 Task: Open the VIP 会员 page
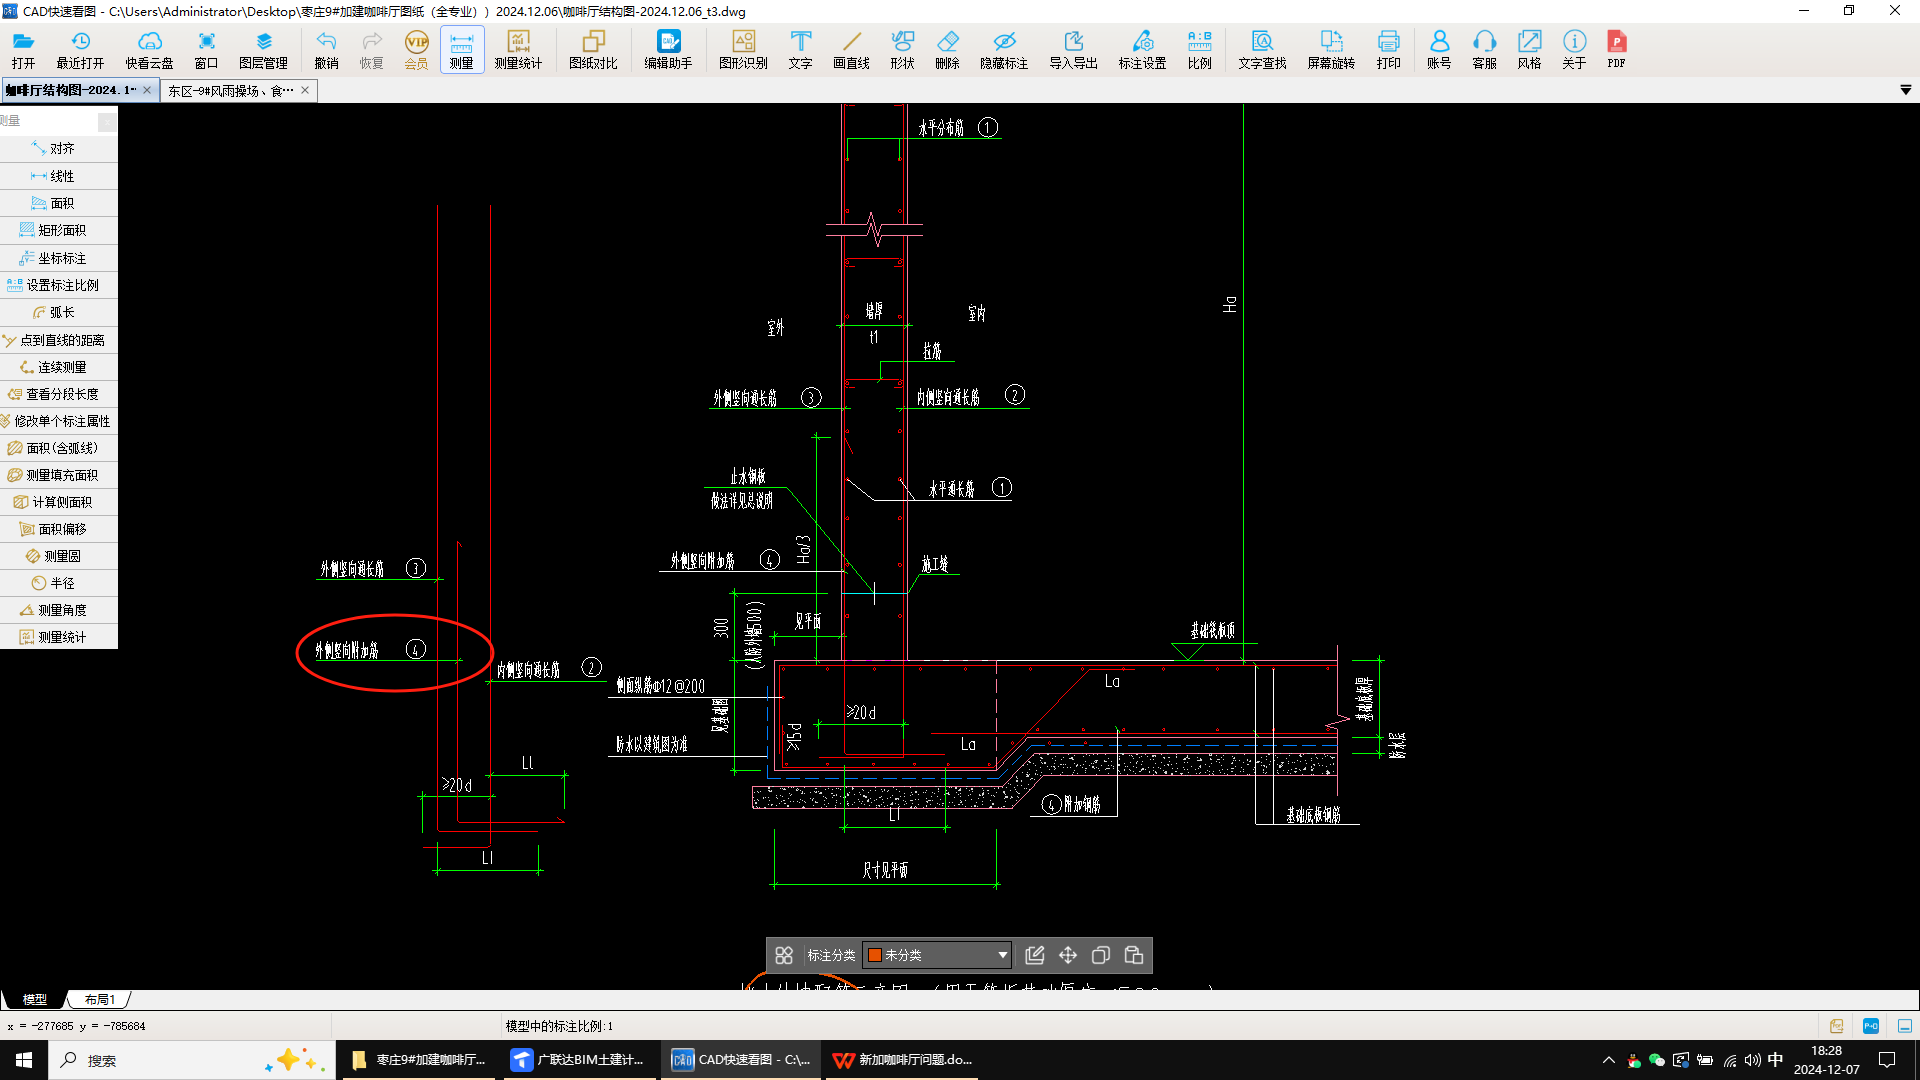pyautogui.click(x=416, y=49)
